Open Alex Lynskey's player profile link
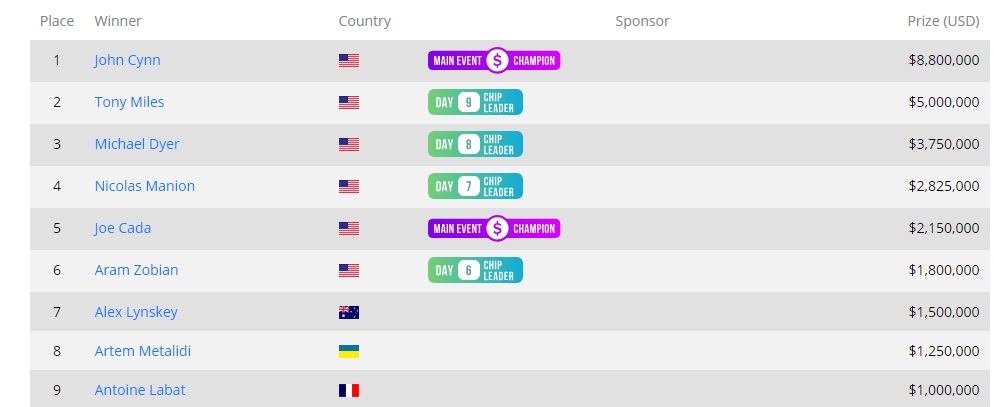The height and width of the screenshot is (407, 994). coord(136,312)
